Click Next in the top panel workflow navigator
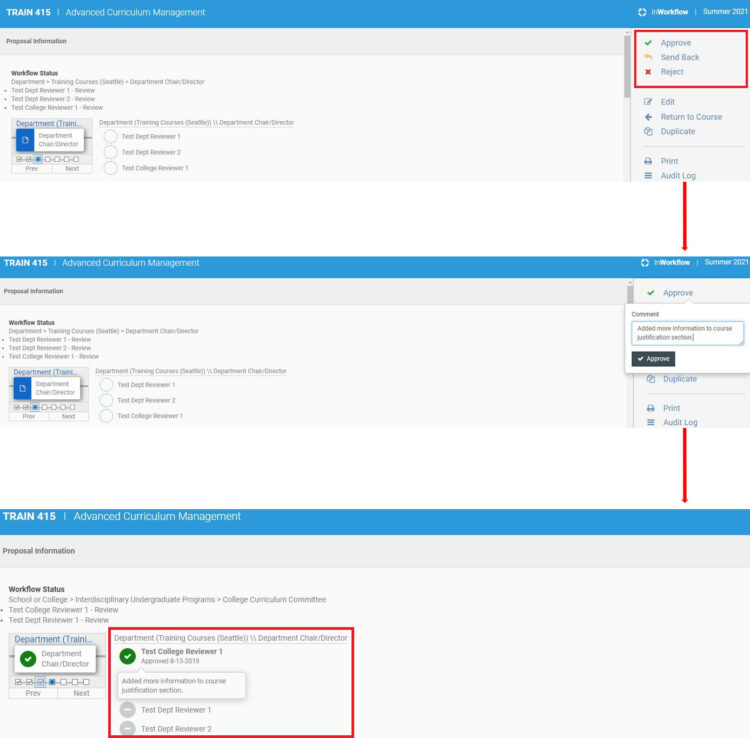Screen dimensions: 750x738 coord(72,168)
